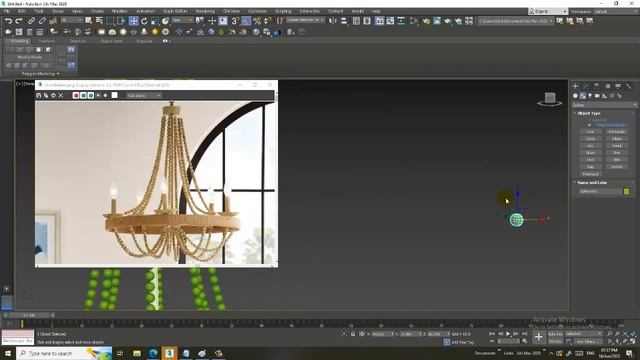Click the Circle spline button
Screen dimensions: 640x360
pos(591,139)
